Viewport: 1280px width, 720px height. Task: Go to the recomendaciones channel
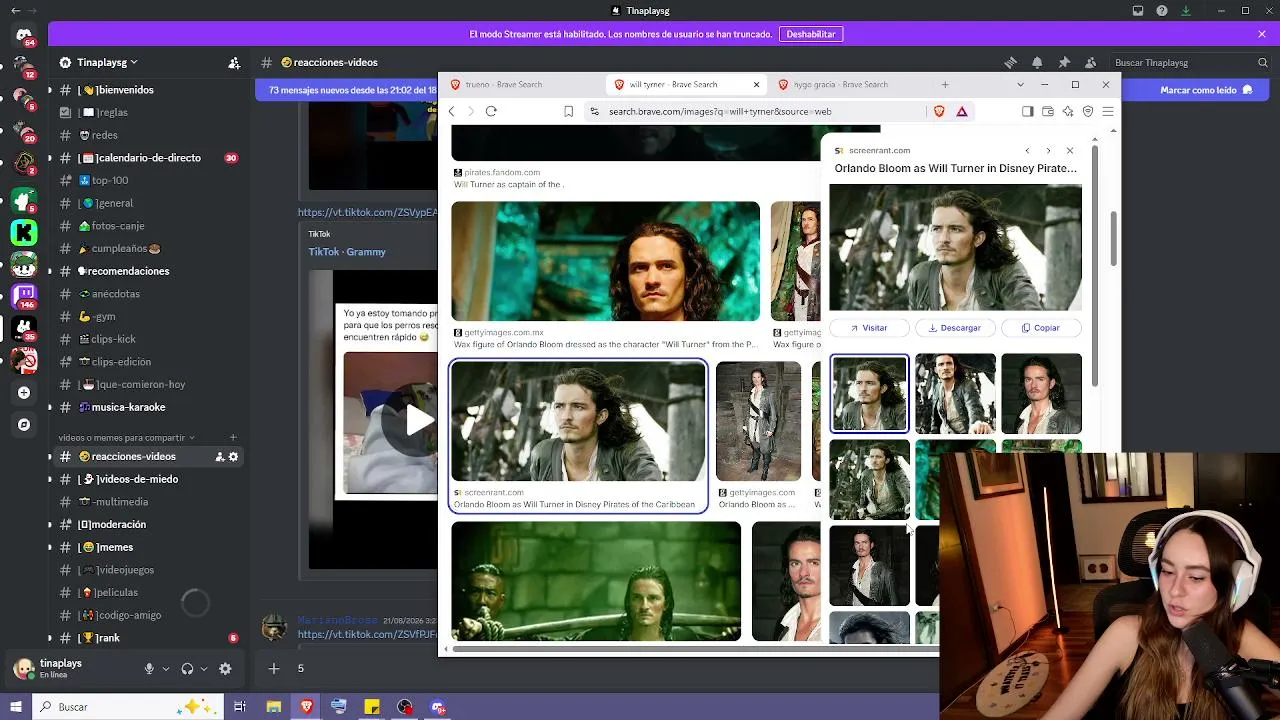point(145,271)
